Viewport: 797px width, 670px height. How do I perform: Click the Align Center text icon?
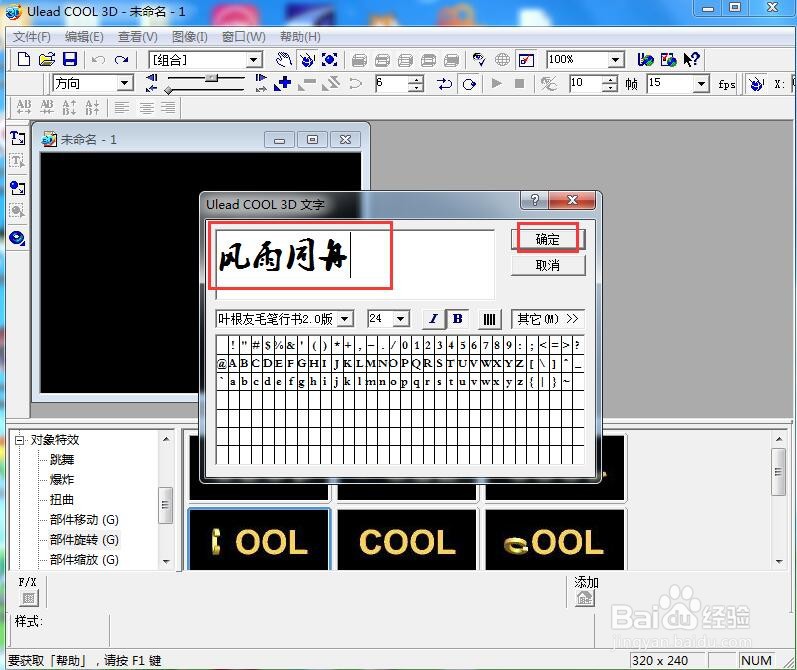(x=146, y=107)
